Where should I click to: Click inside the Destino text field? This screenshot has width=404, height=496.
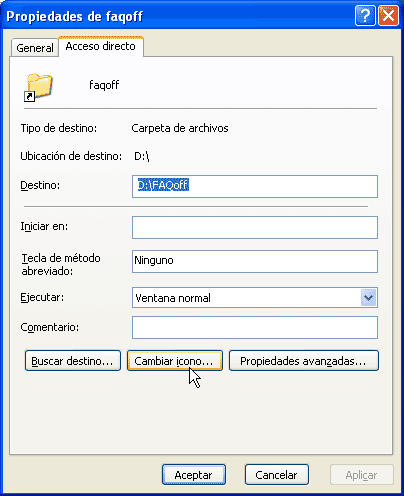255,186
